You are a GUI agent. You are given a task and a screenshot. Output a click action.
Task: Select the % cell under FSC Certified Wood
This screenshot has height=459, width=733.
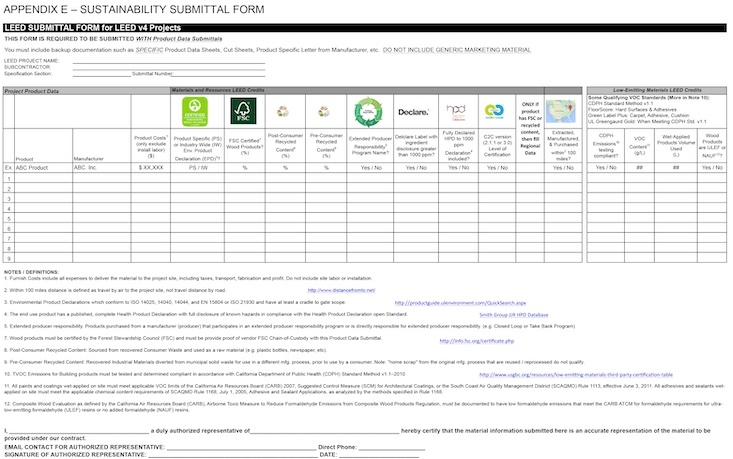[244, 168]
